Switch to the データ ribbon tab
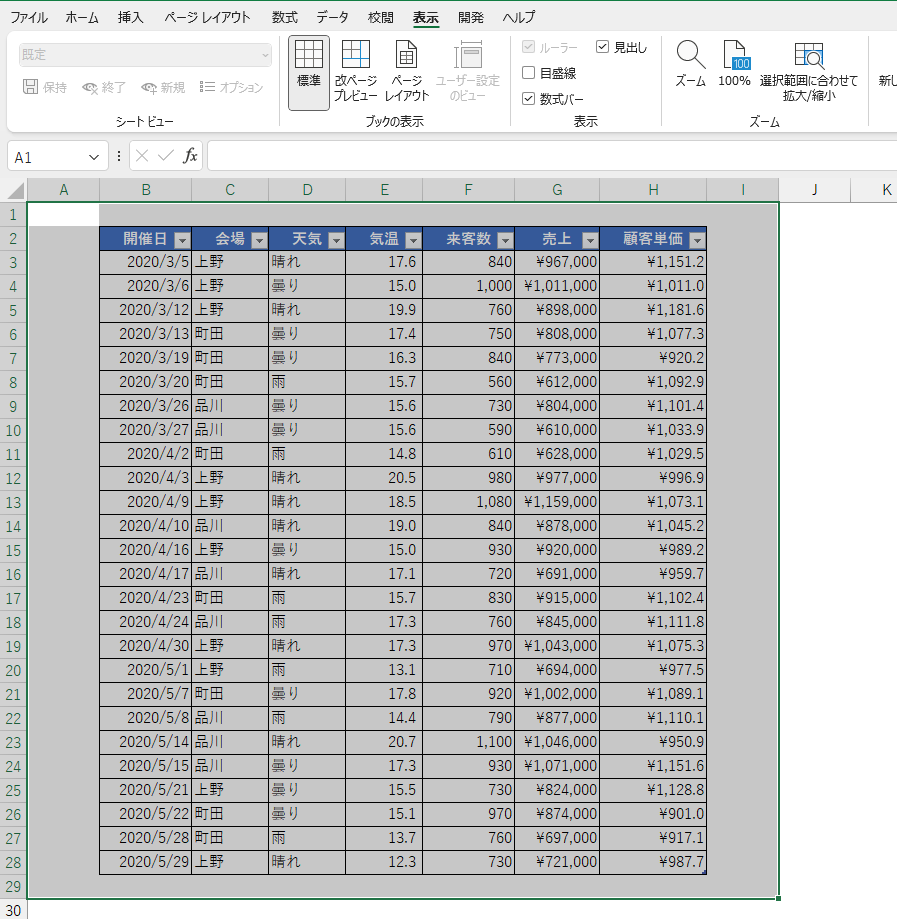This screenshot has width=897, height=919. (x=332, y=18)
